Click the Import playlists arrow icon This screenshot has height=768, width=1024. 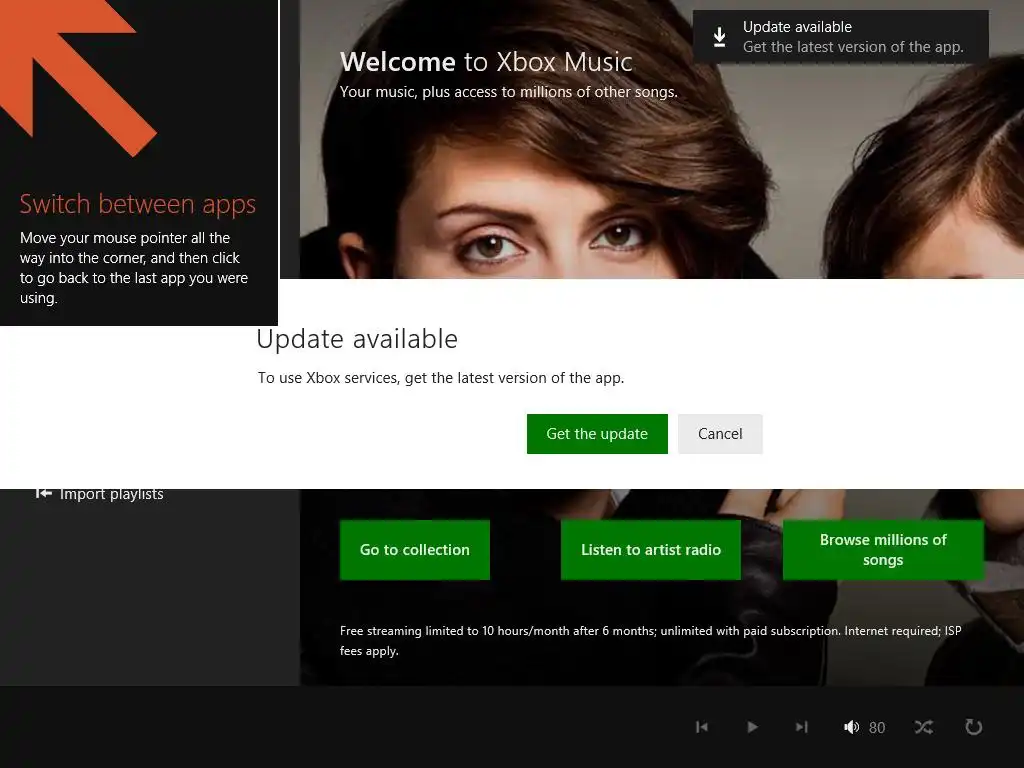[44, 493]
